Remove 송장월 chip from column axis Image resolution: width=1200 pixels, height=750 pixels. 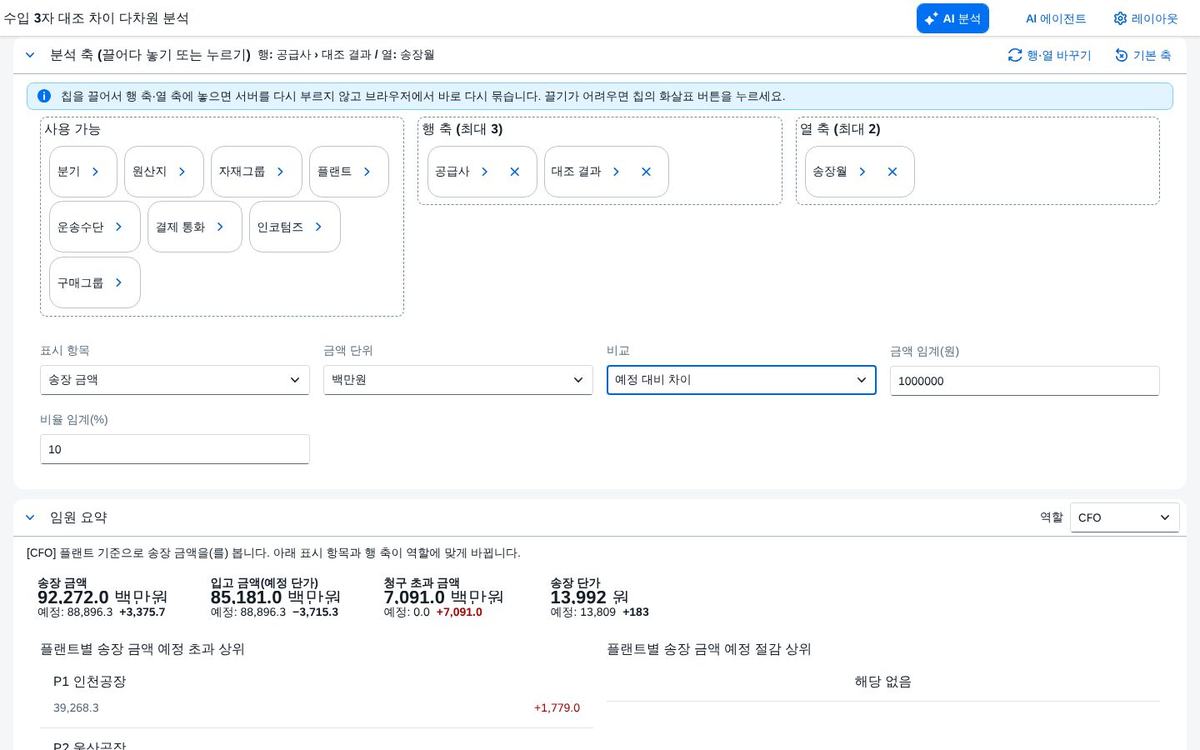click(x=892, y=171)
